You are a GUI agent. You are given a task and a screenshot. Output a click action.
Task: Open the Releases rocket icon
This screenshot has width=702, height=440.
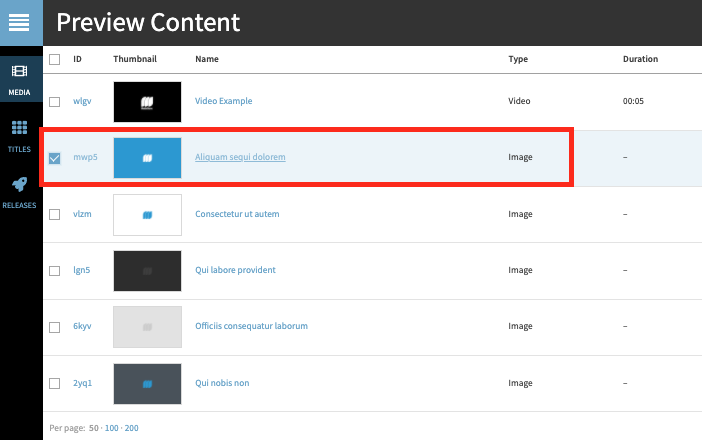tap(20, 185)
